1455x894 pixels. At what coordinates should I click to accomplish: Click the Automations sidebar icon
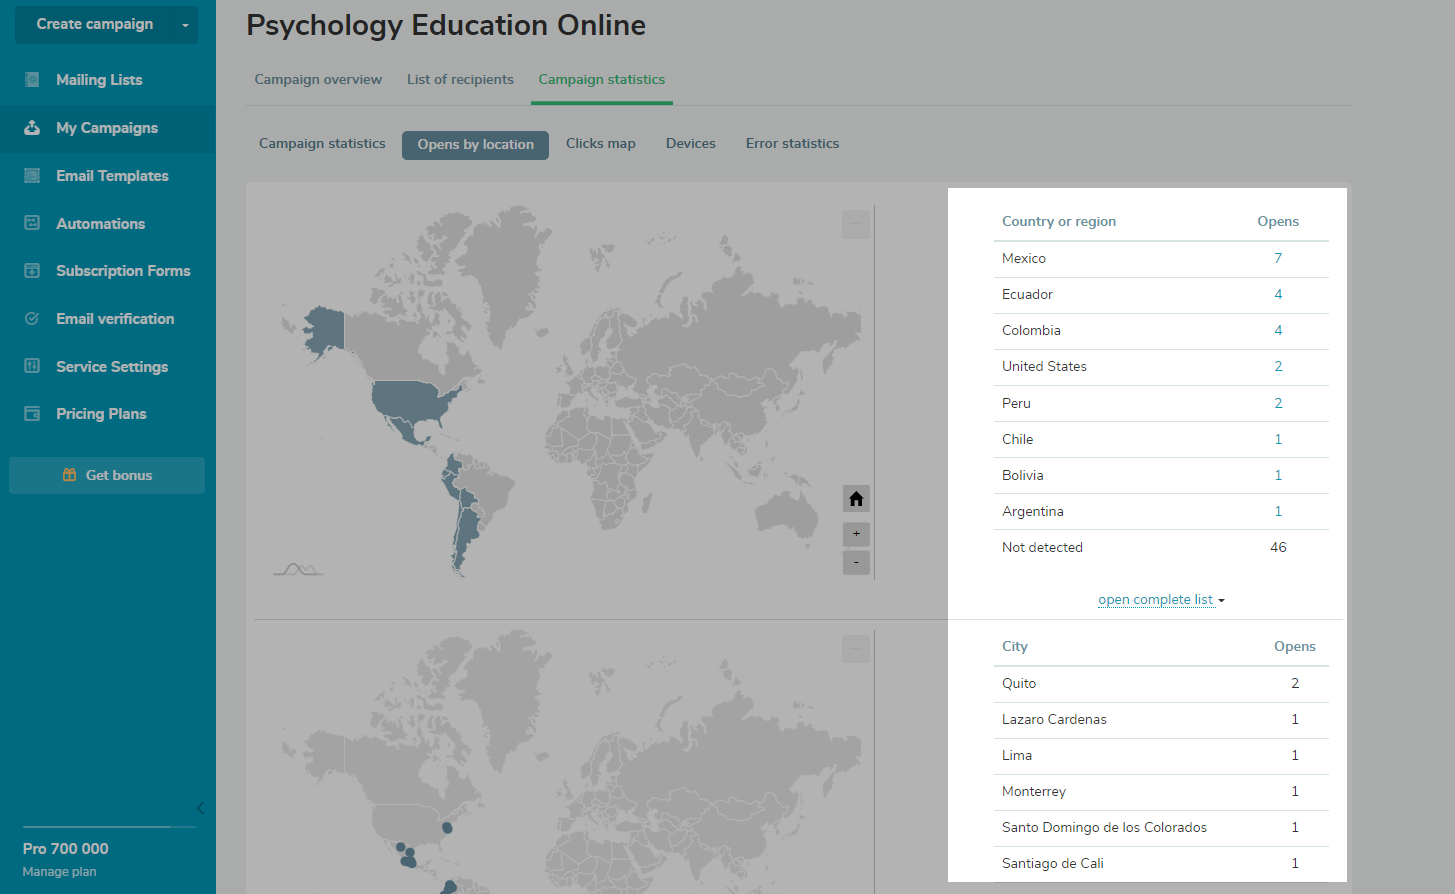click(x=32, y=223)
